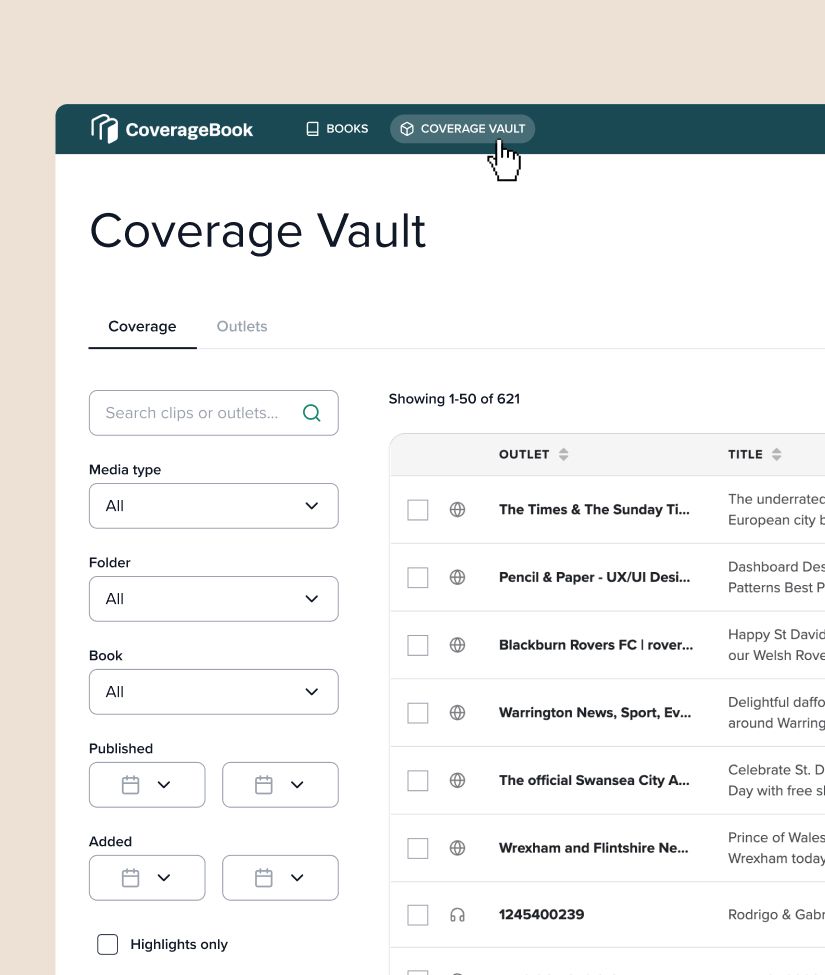The height and width of the screenshot is (975, 825).
Task: Switch to the Outlets tab
Action: [x=242, y=326]
